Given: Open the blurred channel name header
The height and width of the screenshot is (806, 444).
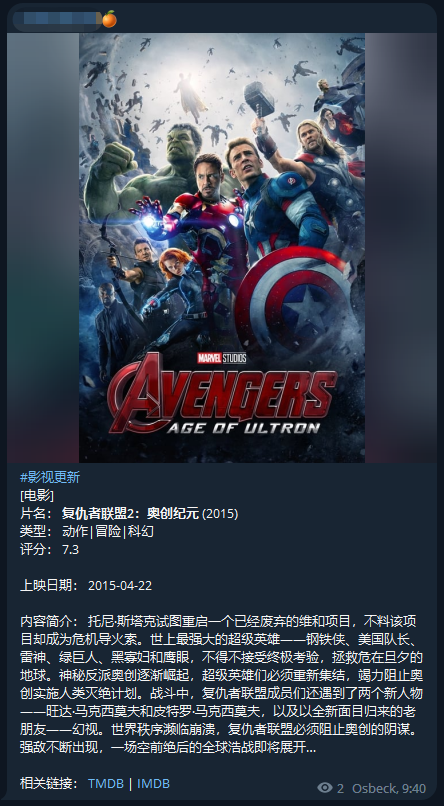Looking at the screenshot, I should [x=57, y=19].
